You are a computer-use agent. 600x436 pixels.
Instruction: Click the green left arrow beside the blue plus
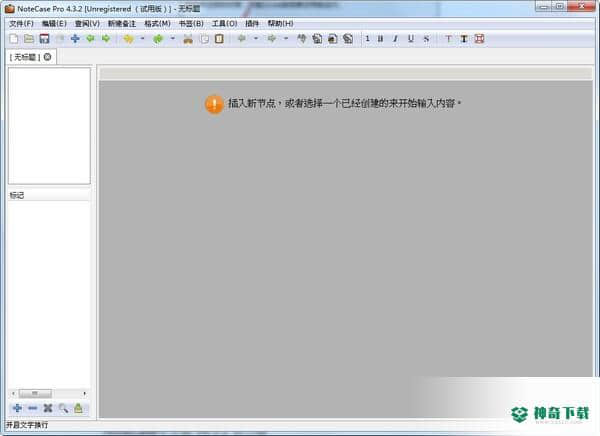coord(91,39)
